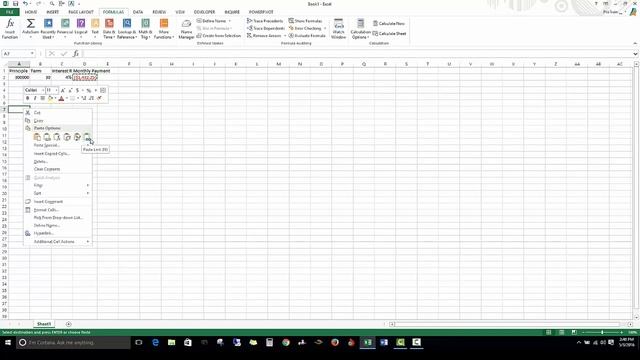This screenshot has height=360, width=640.
Task: Open the More Functions menu
Action: click(x=164, y=29)
